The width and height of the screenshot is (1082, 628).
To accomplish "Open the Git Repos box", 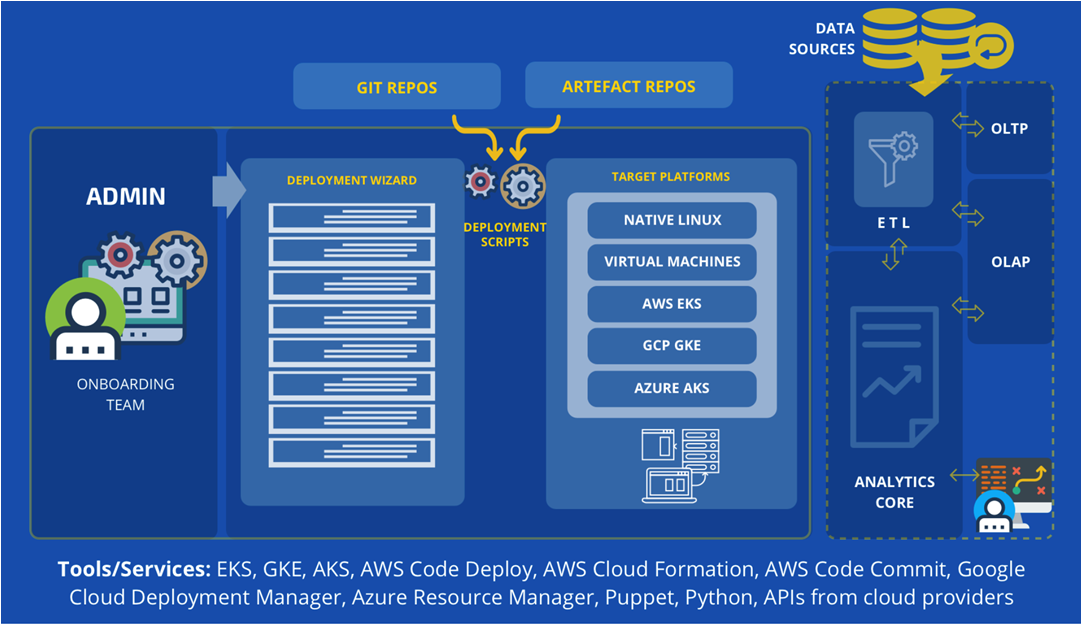I will tap(396, 87).
